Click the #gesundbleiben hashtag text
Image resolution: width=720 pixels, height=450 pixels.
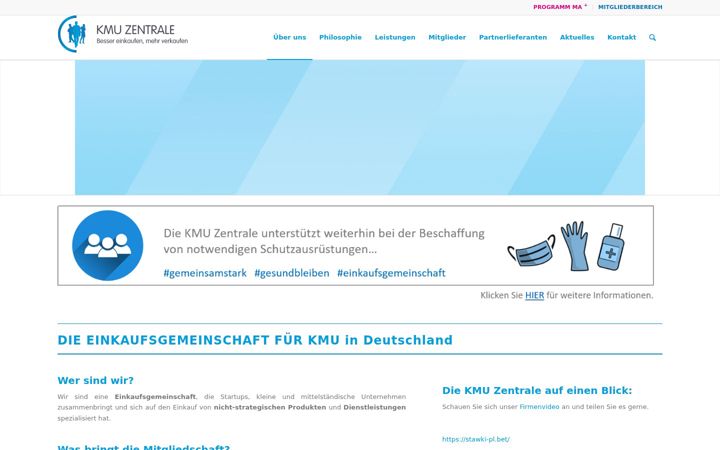292,273
